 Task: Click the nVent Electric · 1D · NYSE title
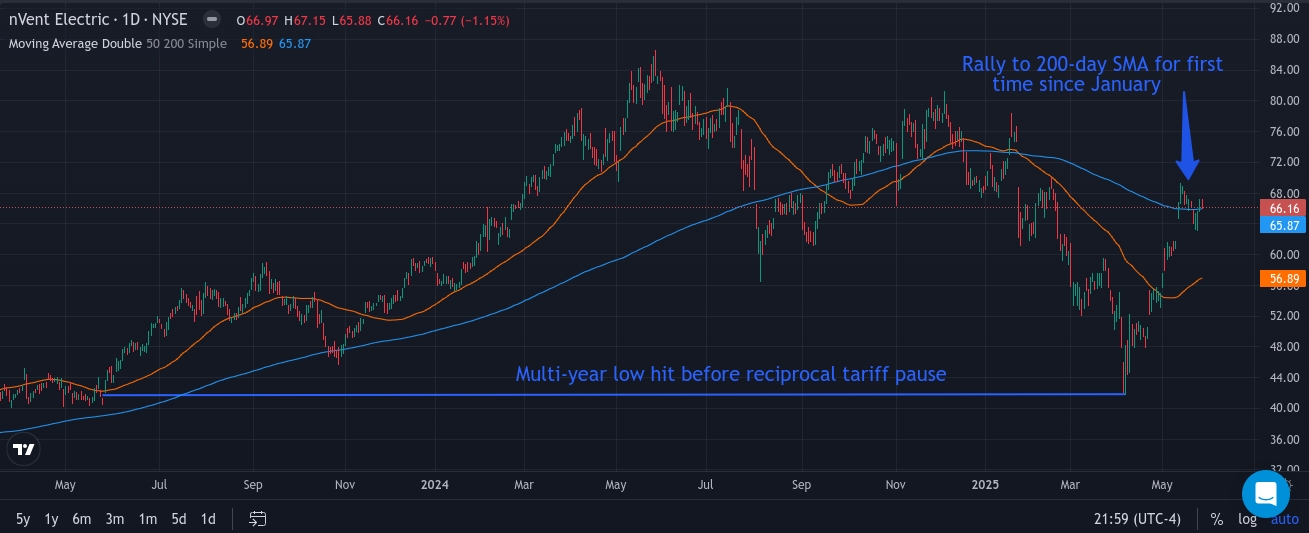[100, 19]
